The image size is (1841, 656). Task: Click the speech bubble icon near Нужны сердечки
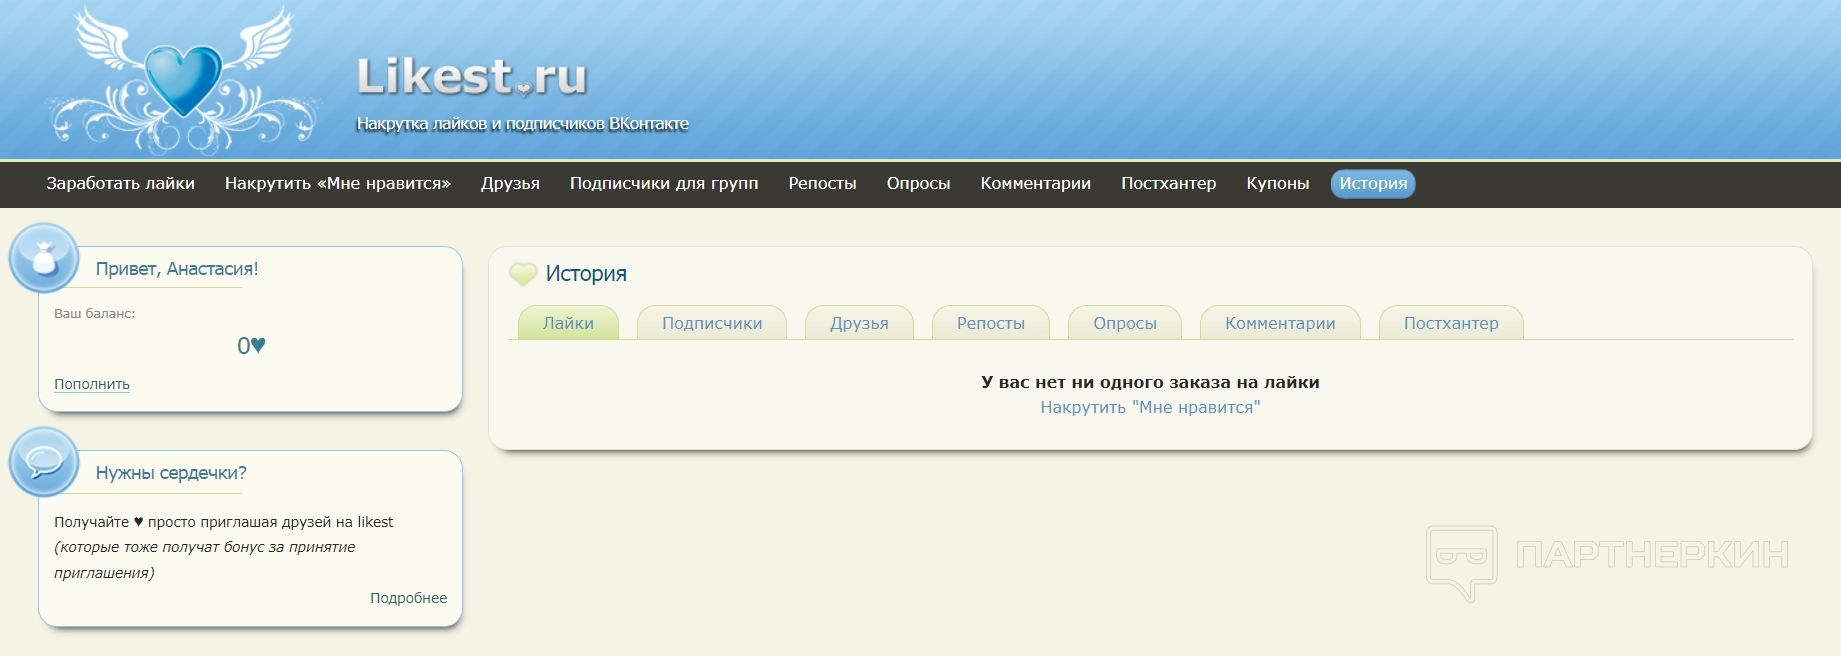[x=44, y=462]
